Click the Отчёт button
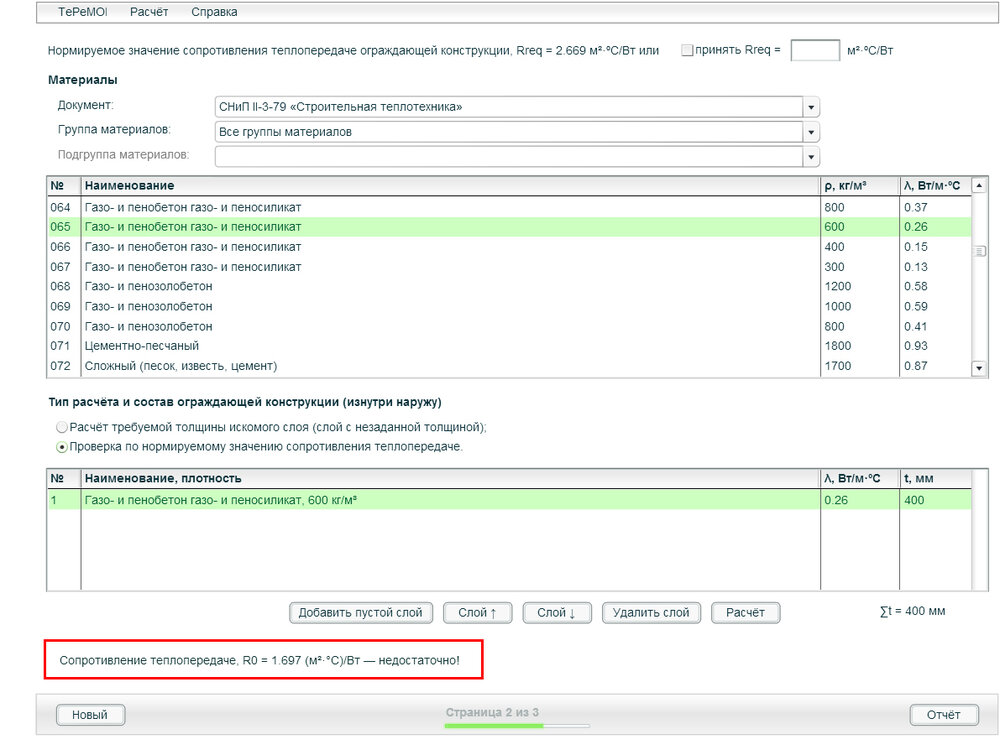The width and height of the screenshot is (1000, 755). (x=943, y=714)
